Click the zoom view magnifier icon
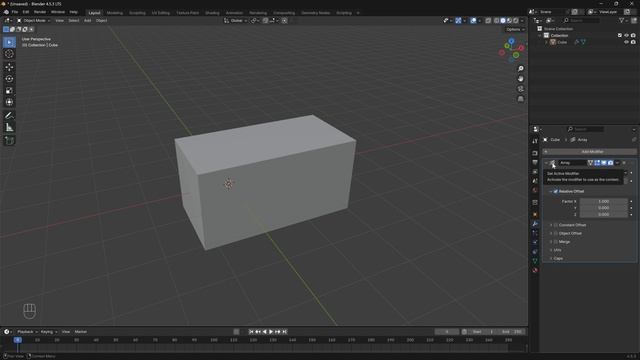Image resolution: width=640 pixels, height=360 pixels. (520, 69)
